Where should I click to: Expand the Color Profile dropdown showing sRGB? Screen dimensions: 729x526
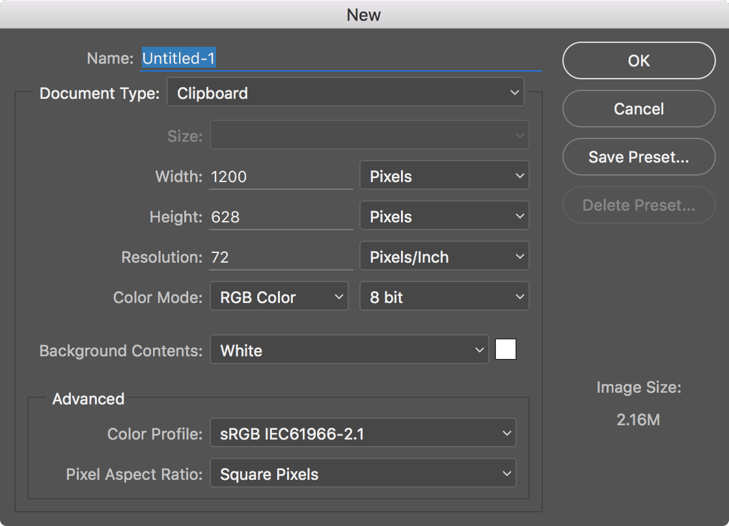tap(362, 434)
